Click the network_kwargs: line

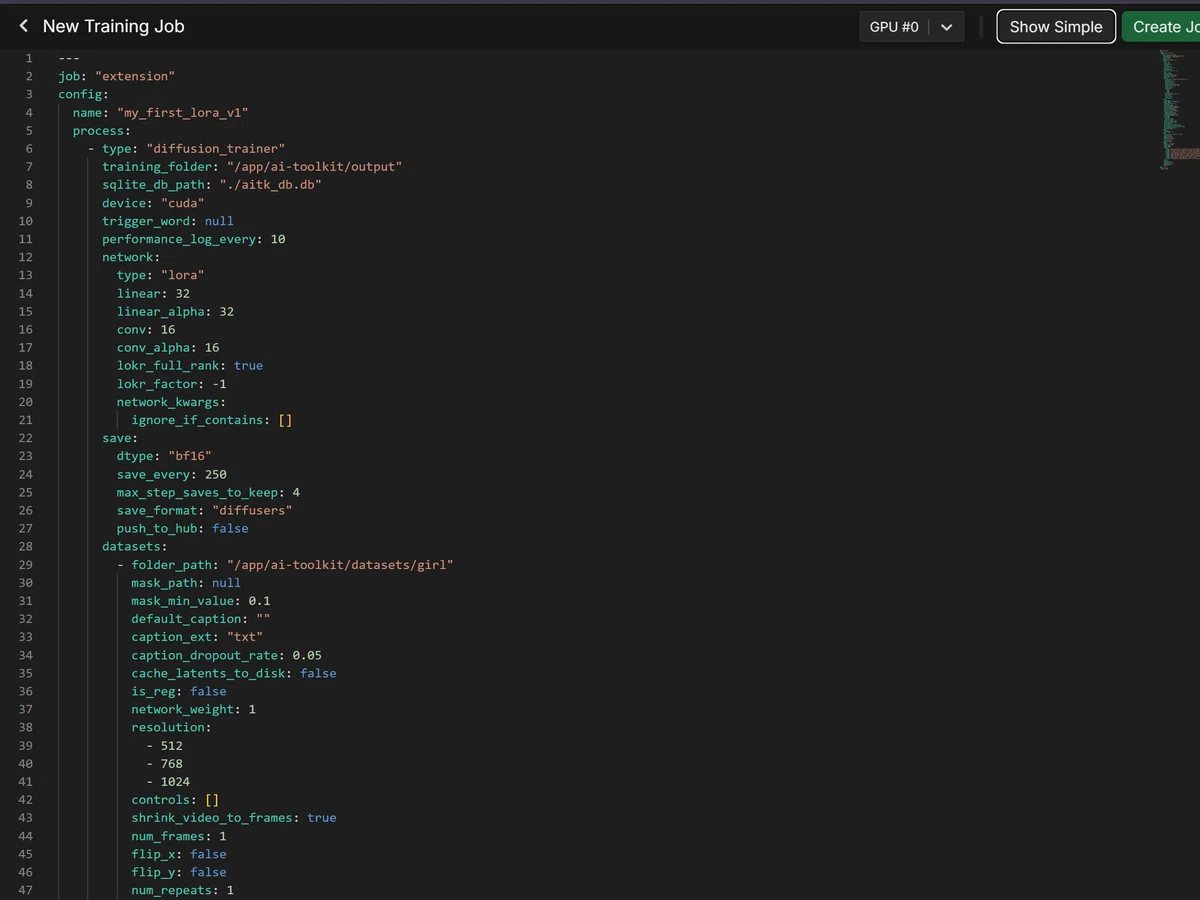[171, 402]
